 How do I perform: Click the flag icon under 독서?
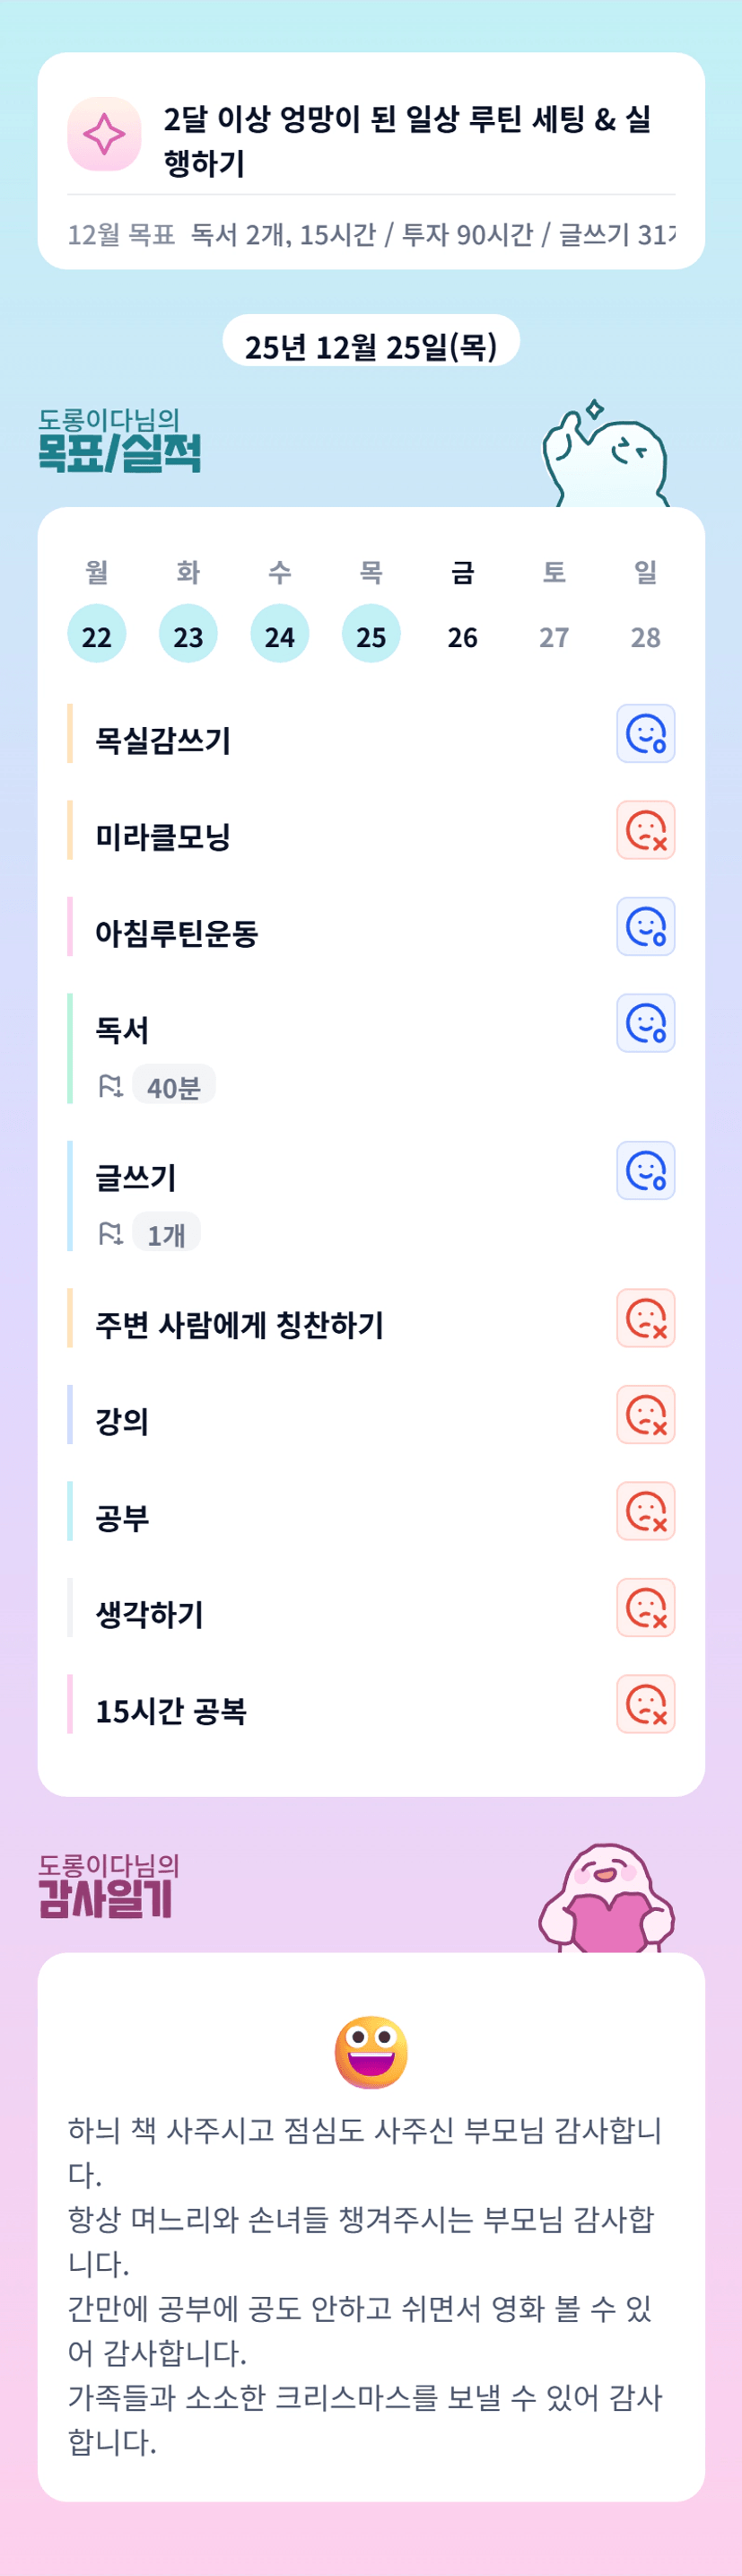110,1086
